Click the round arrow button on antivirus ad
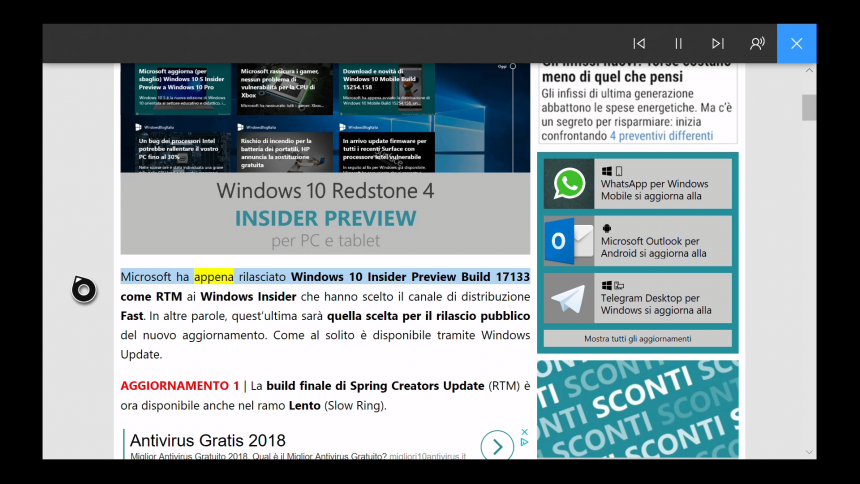Screen dimensions: 860x484 [497, 446]
